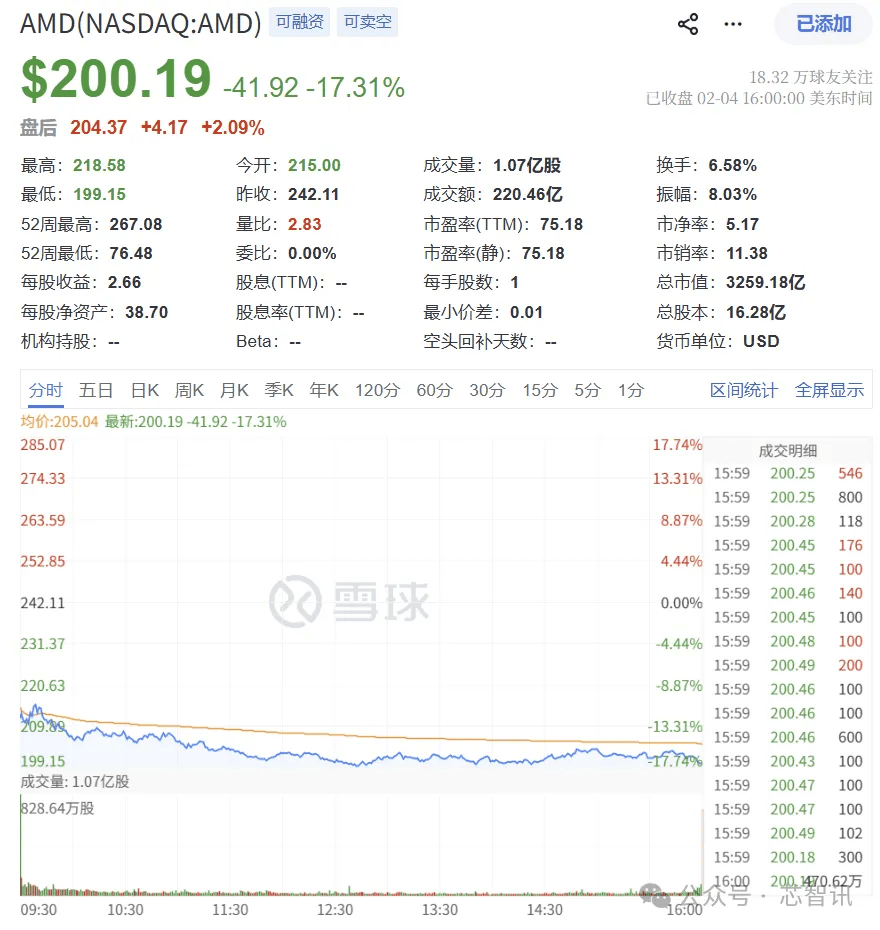The height and width of the screenshot is (930, 880).
Task: Click the 可卖空 tag
Action: (367, 22)
